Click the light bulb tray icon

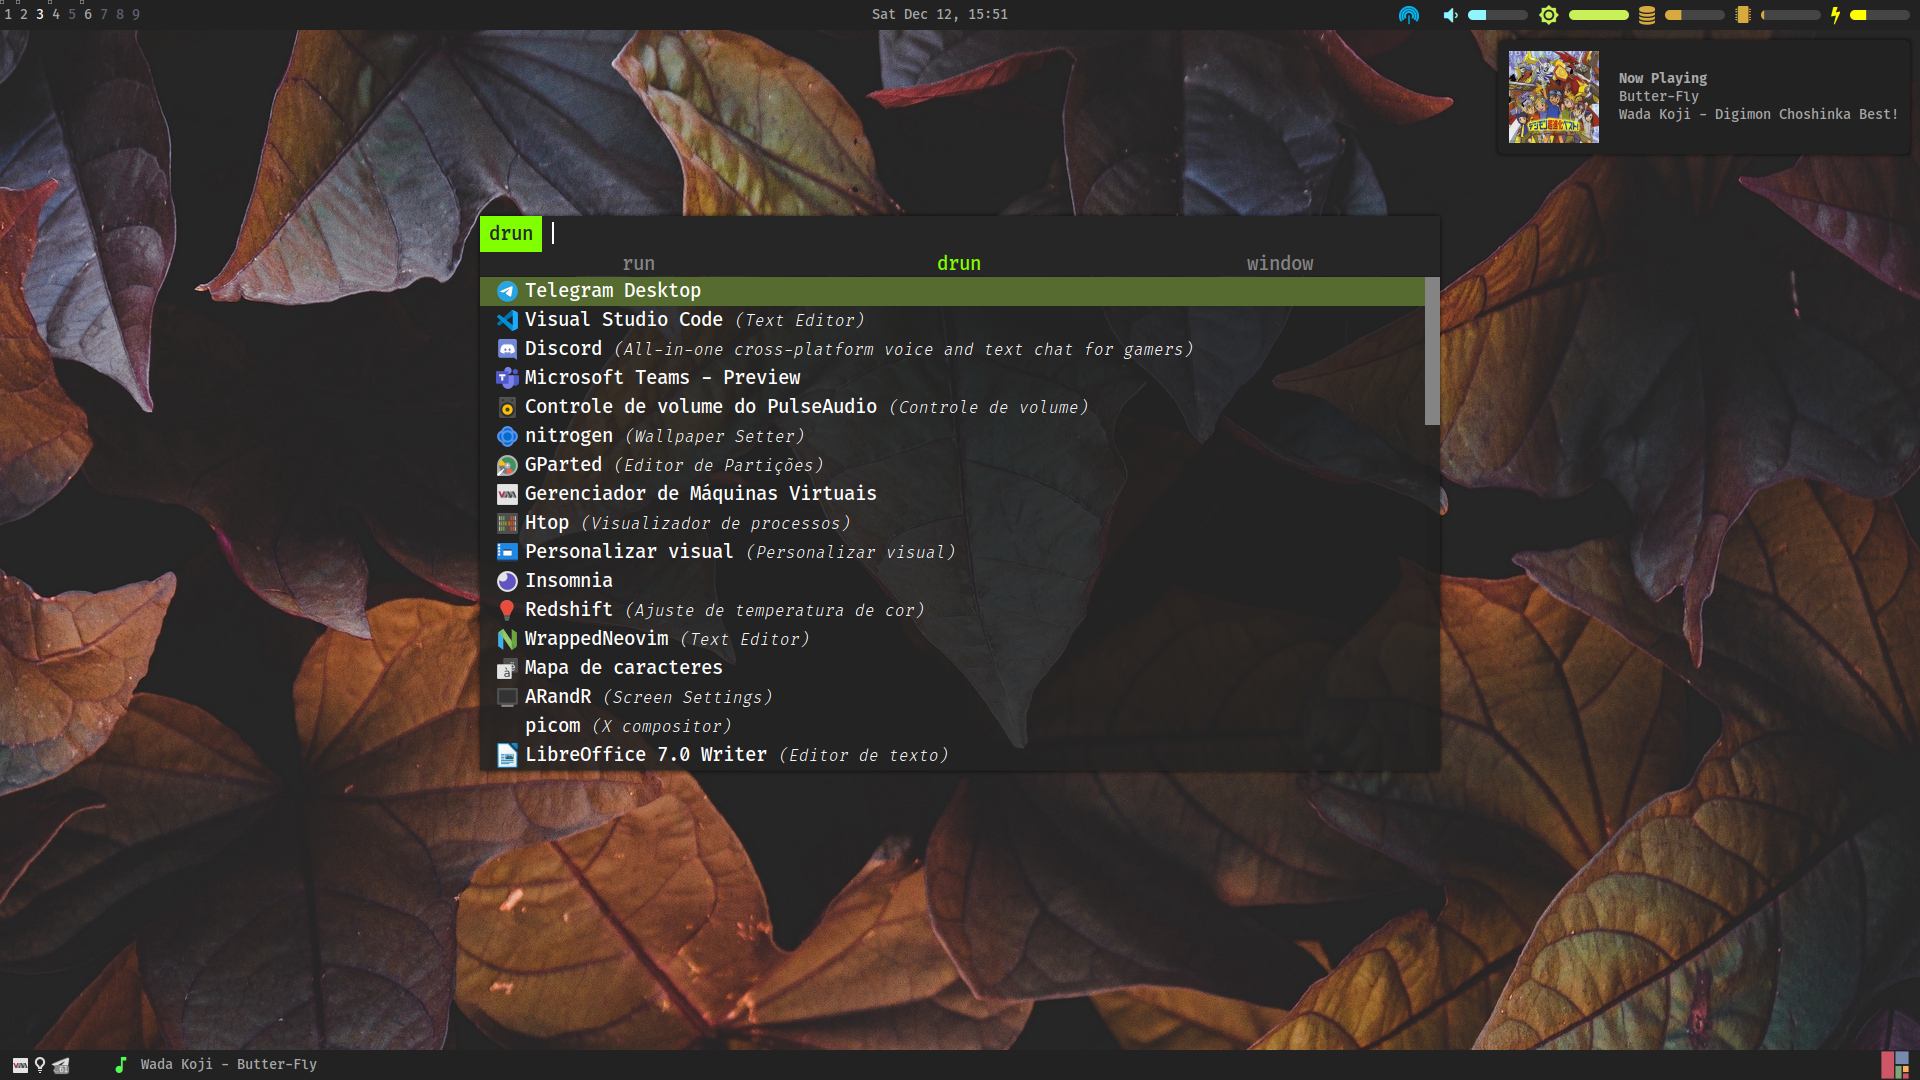(40, 1065)
